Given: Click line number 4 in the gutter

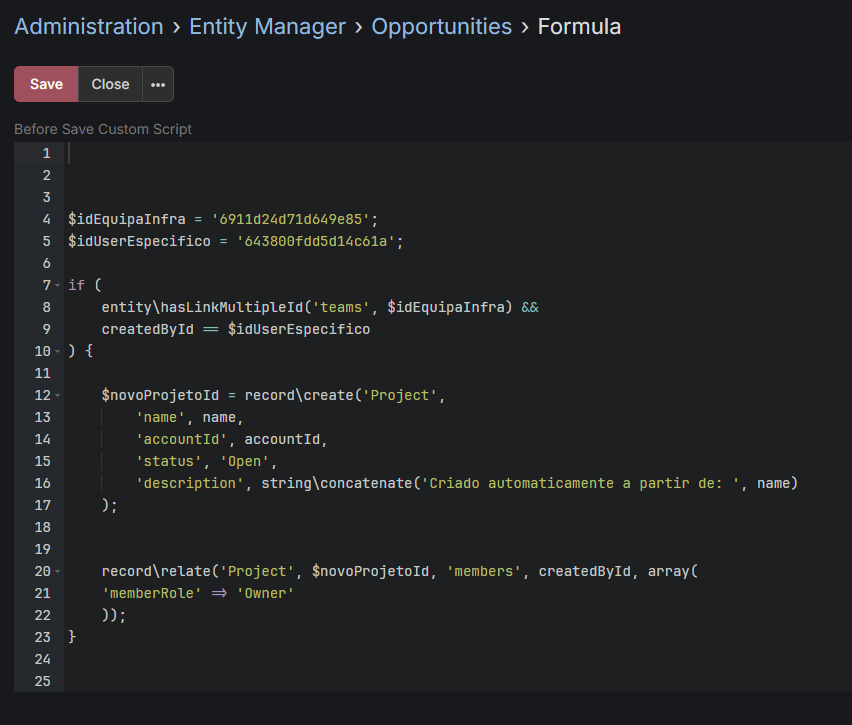Looking at the screenshot, I should (46, 220).
